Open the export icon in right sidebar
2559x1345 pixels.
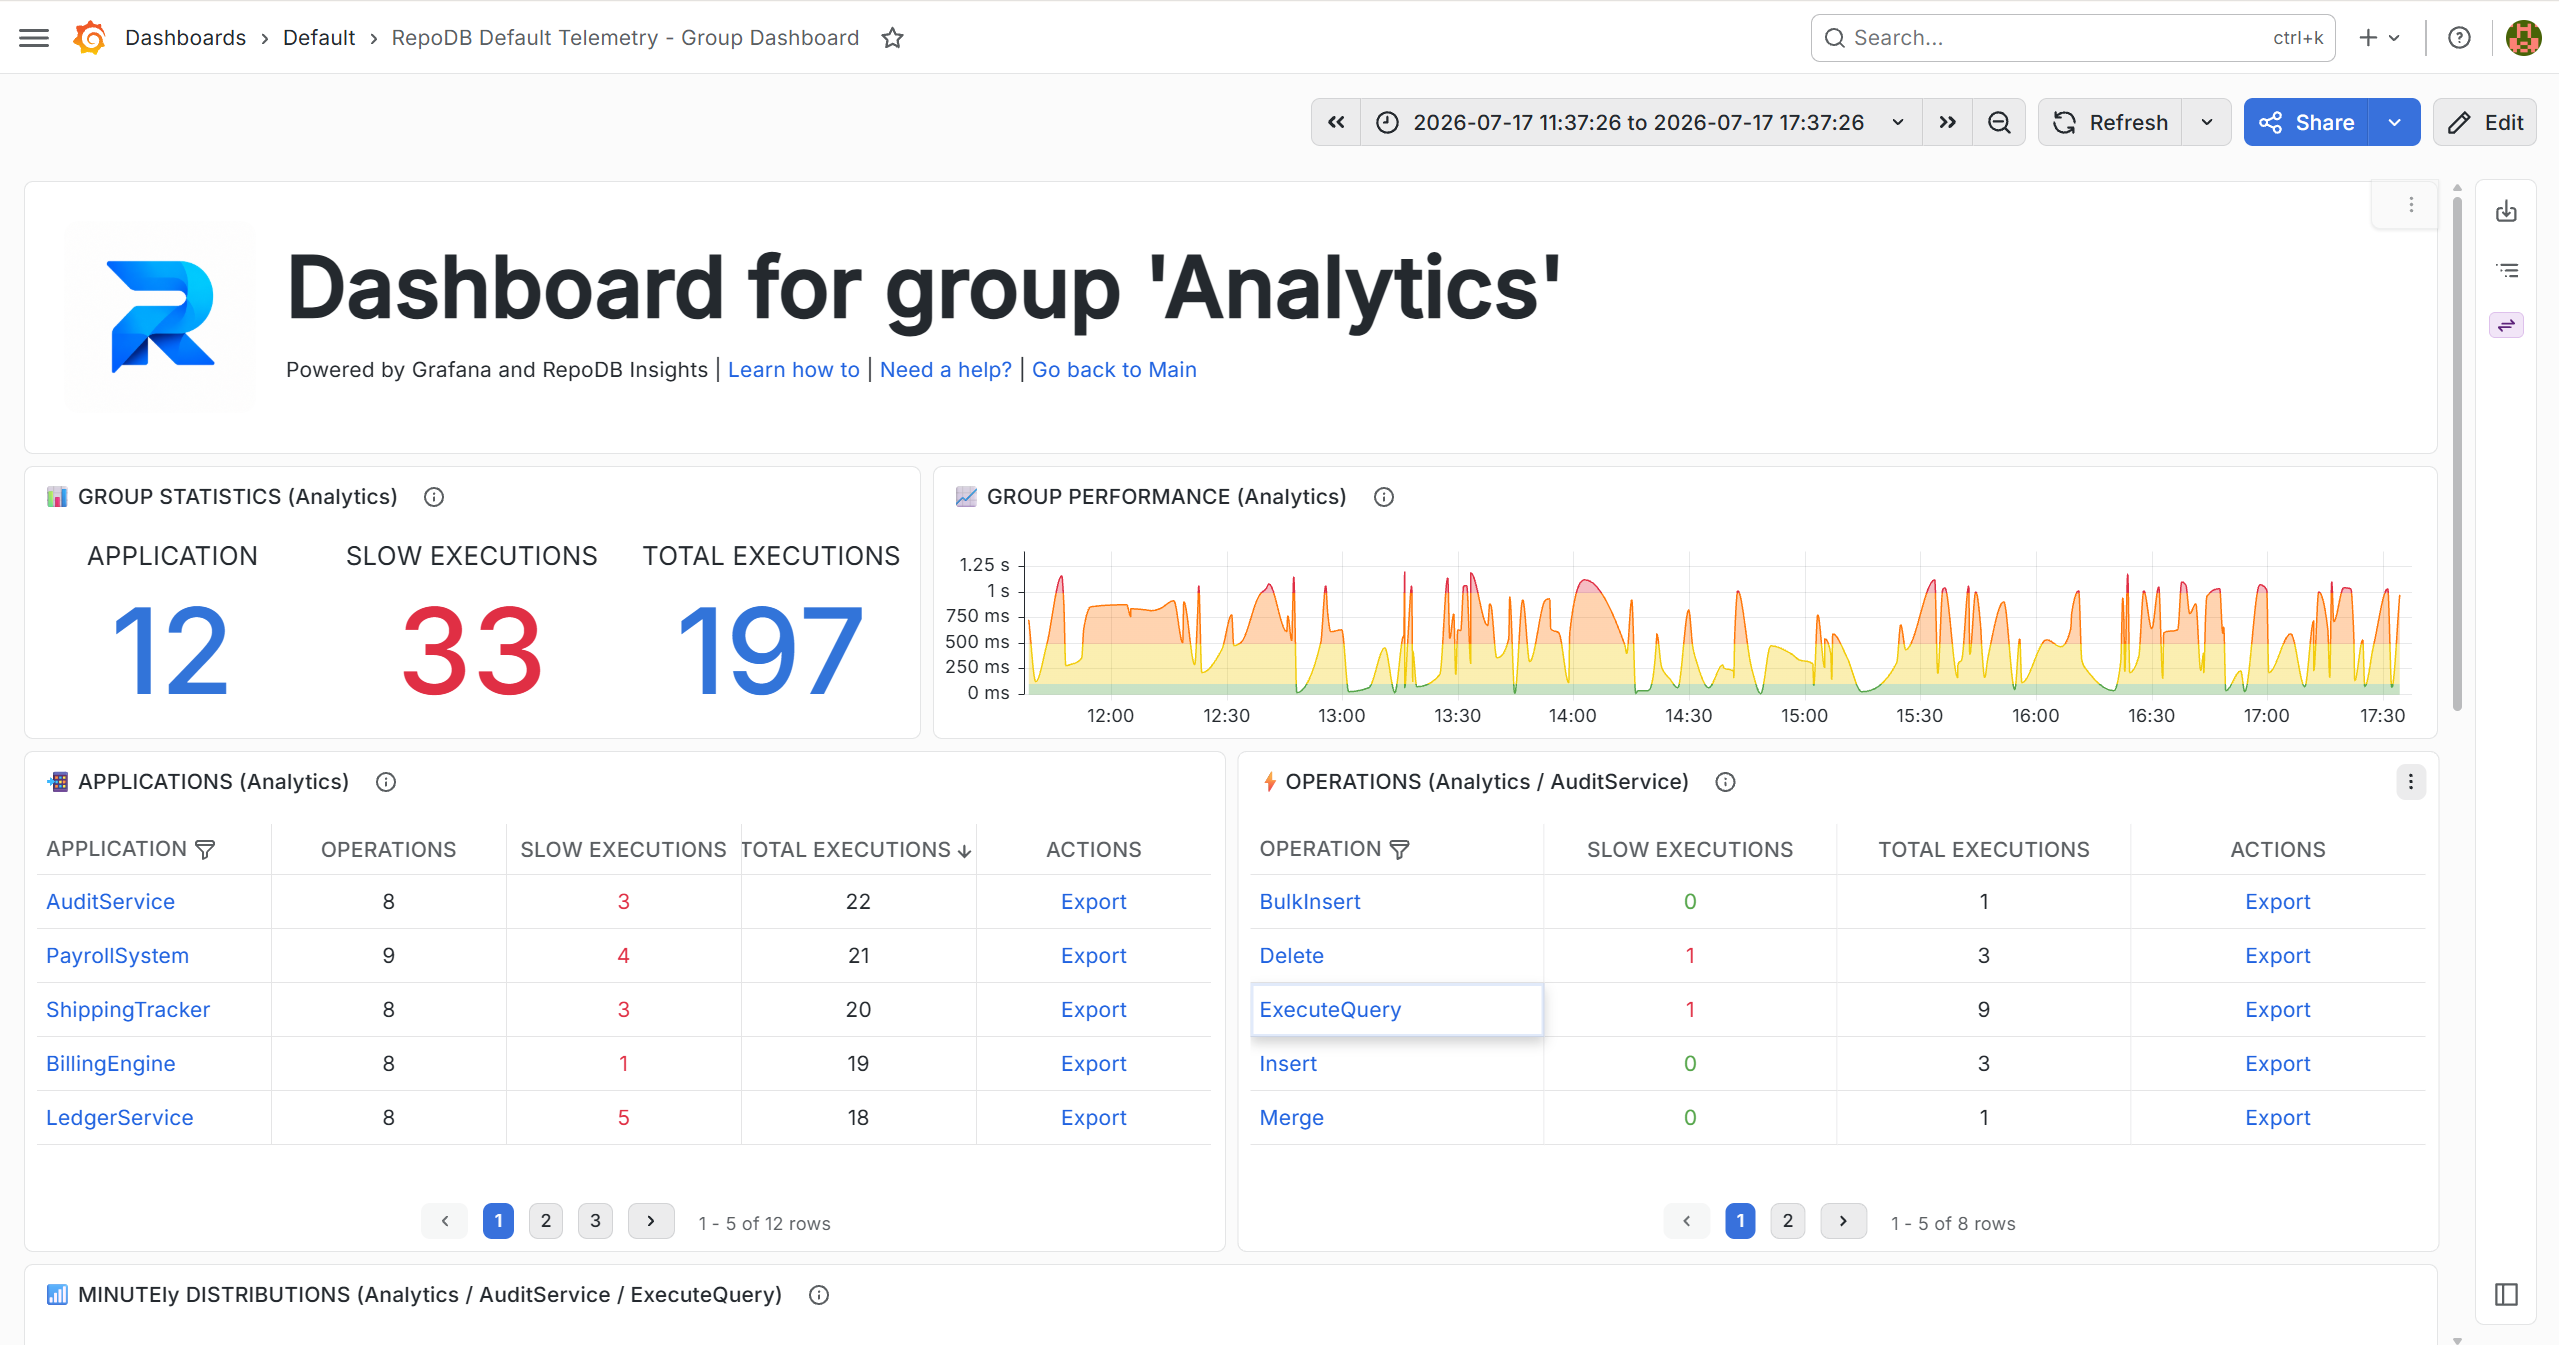pos(2506,211)
